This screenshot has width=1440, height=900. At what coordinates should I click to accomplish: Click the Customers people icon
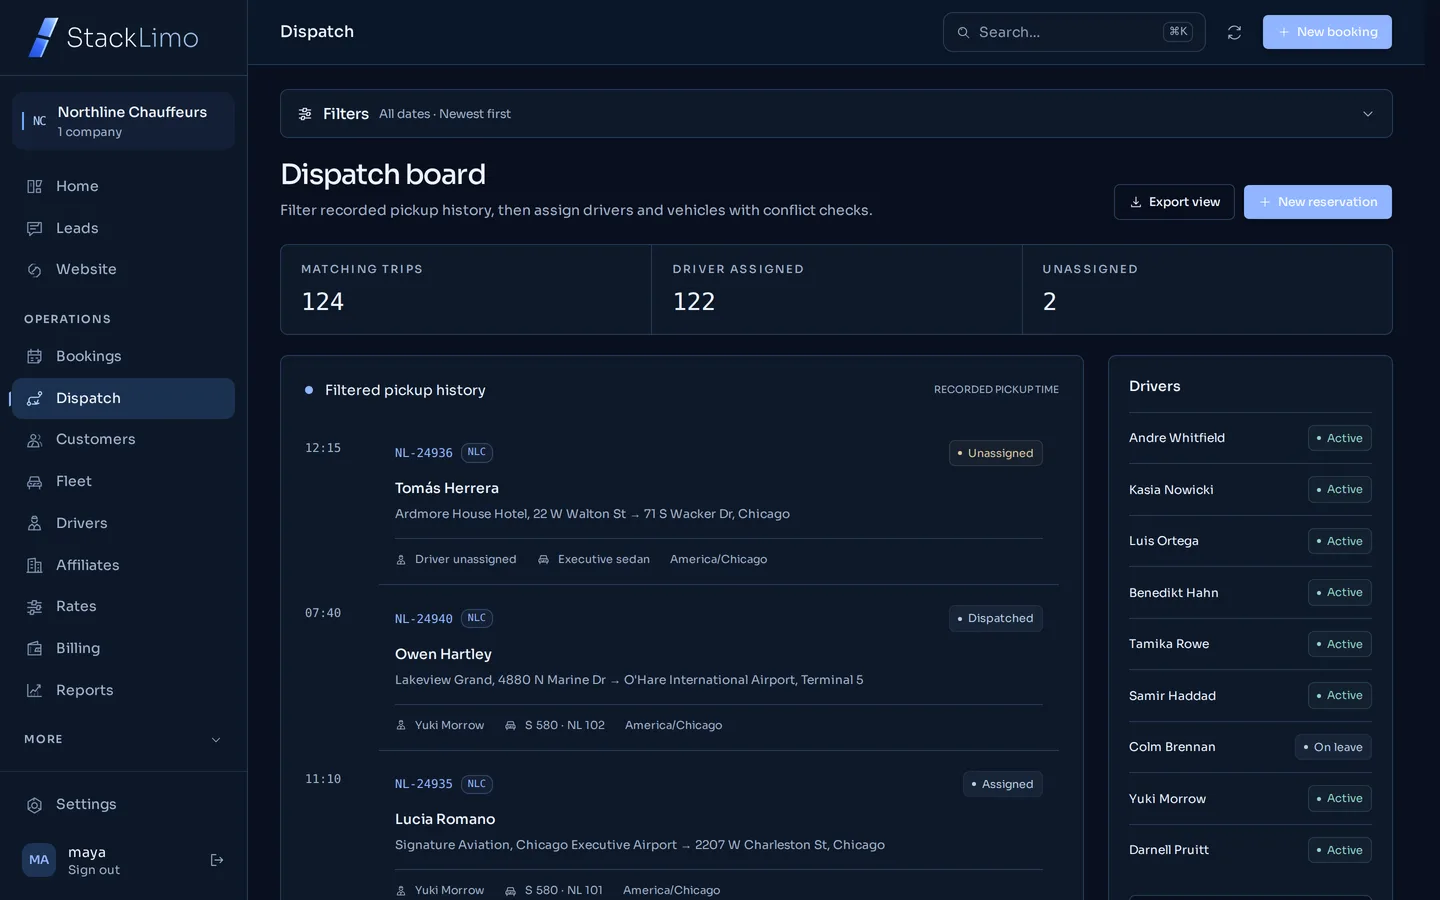35,440
